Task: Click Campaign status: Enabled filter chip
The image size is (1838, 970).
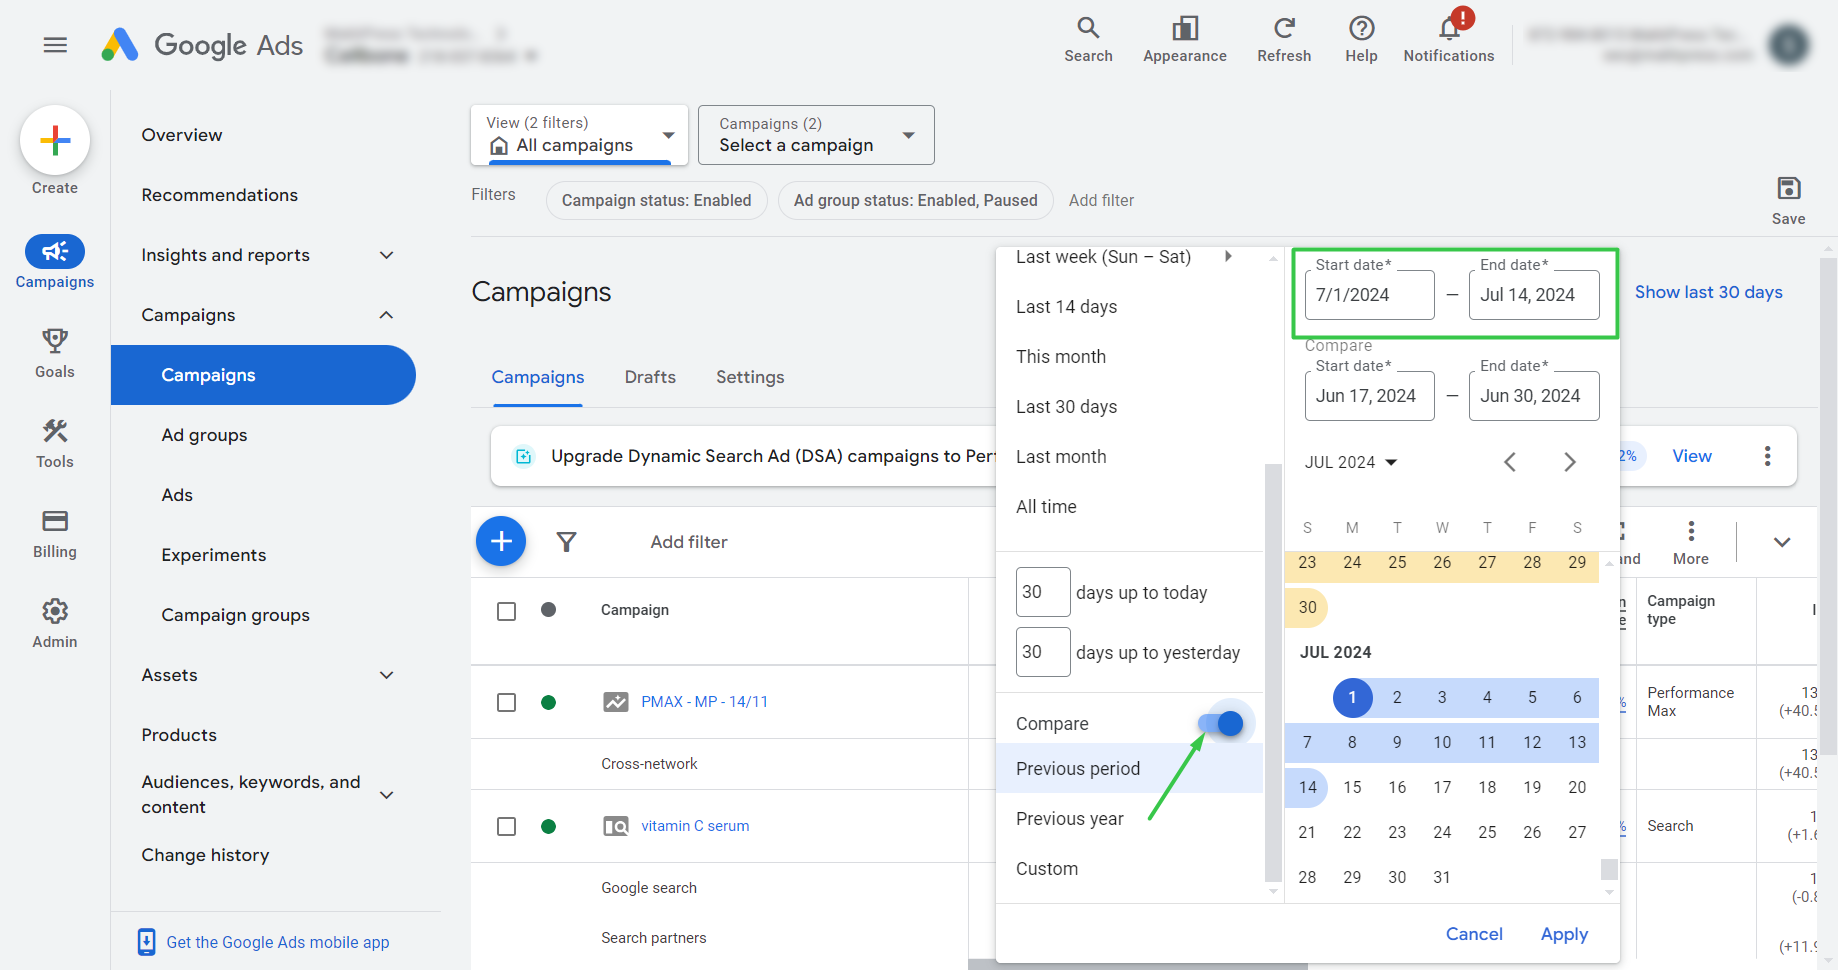Action: [656, 200]
